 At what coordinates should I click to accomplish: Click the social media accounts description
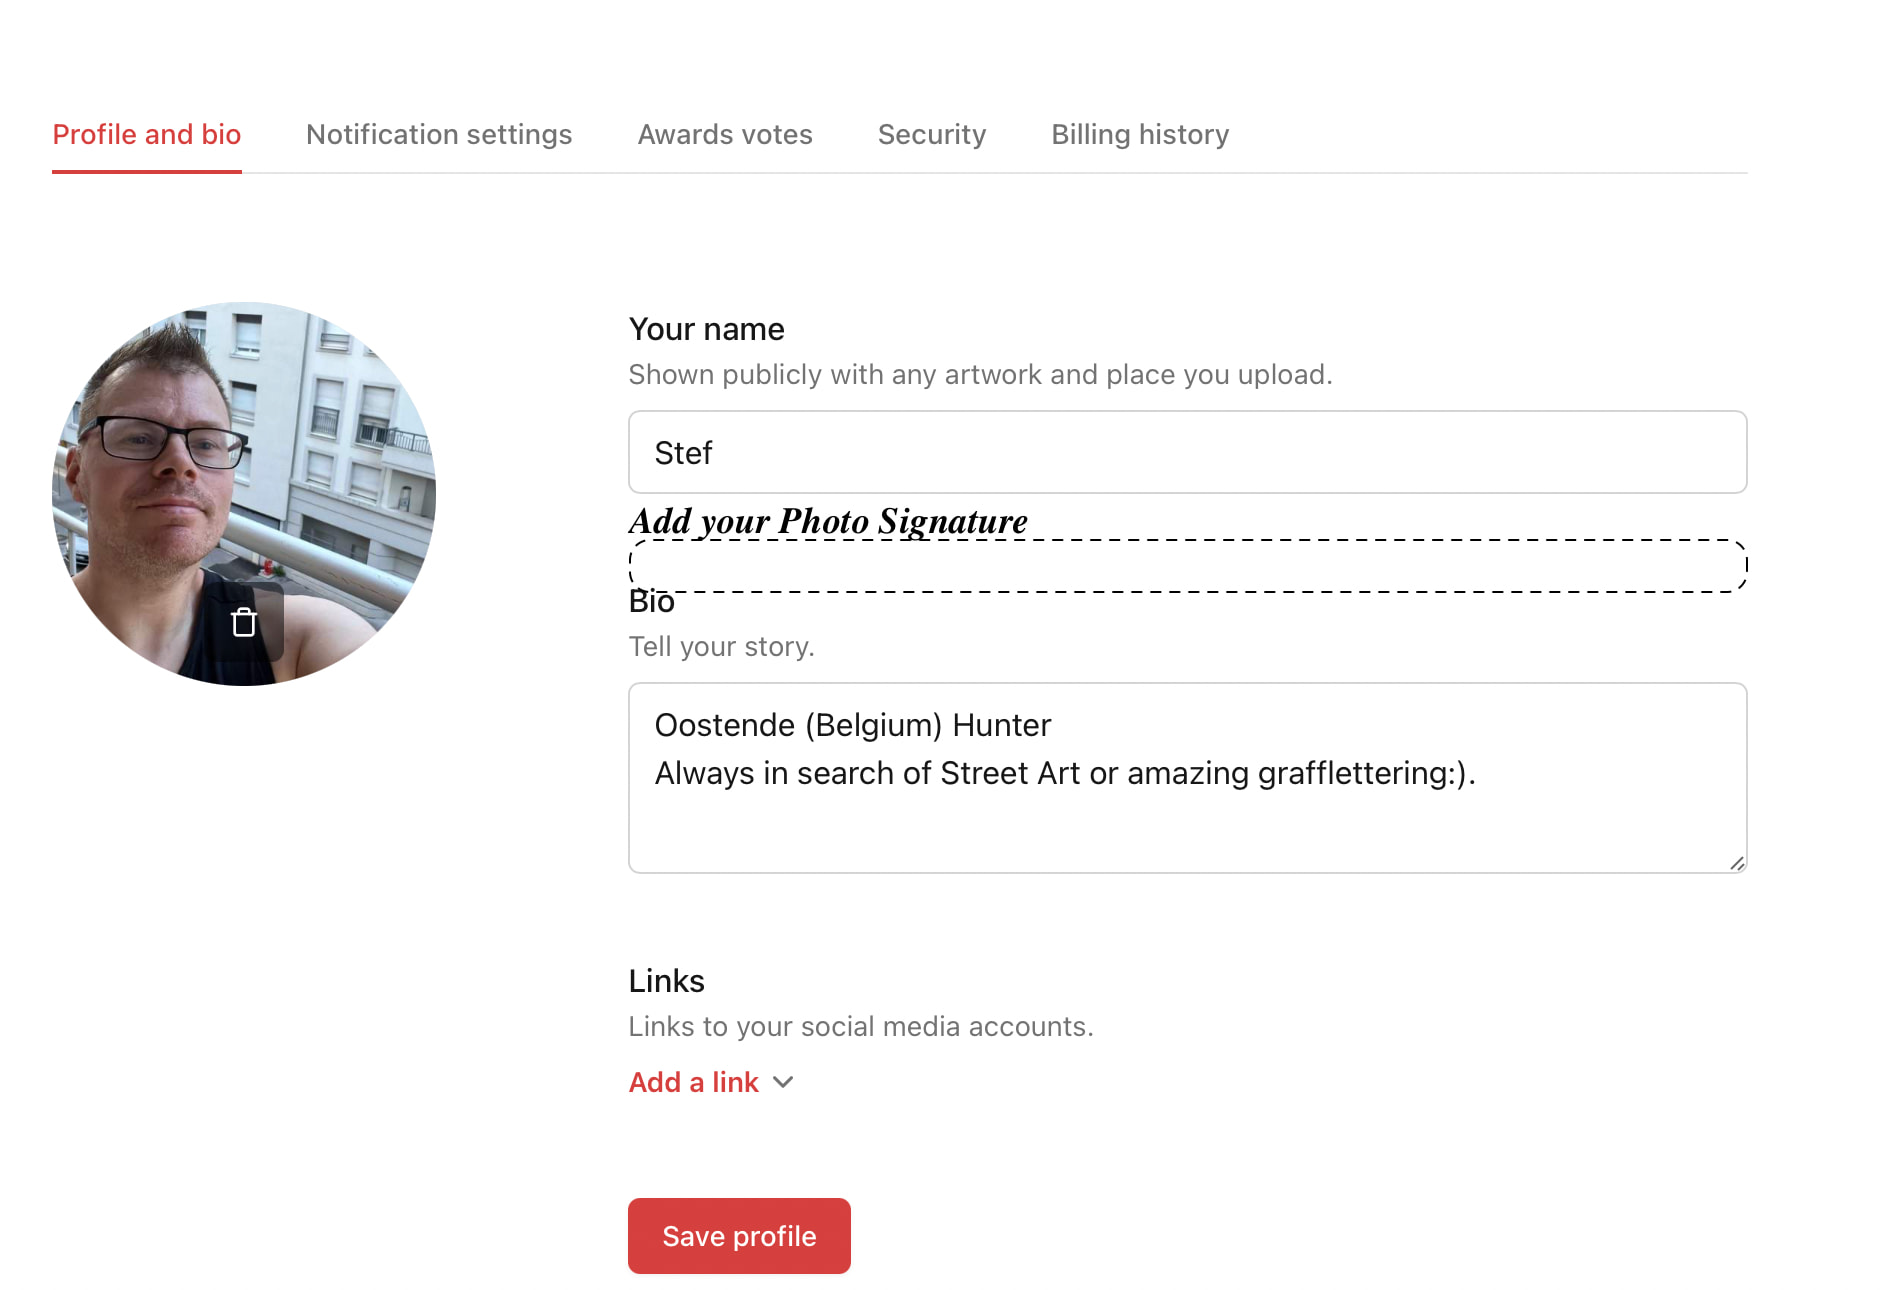(861, 1027)
